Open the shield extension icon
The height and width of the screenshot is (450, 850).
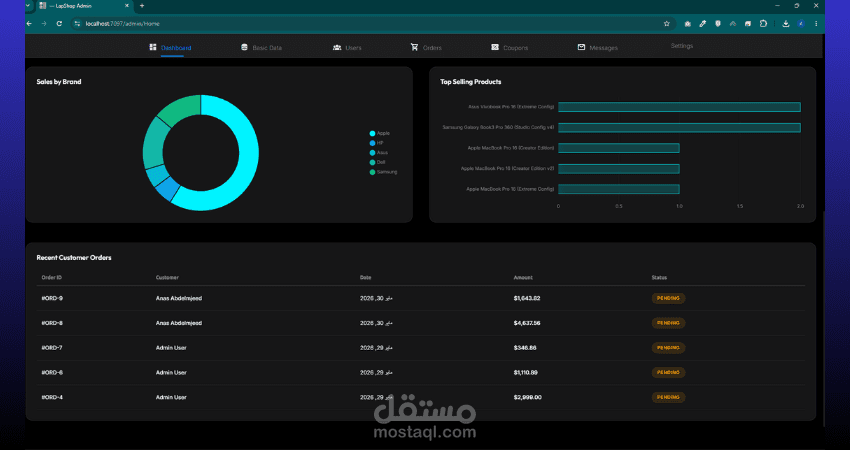click(x=718, y=24)
